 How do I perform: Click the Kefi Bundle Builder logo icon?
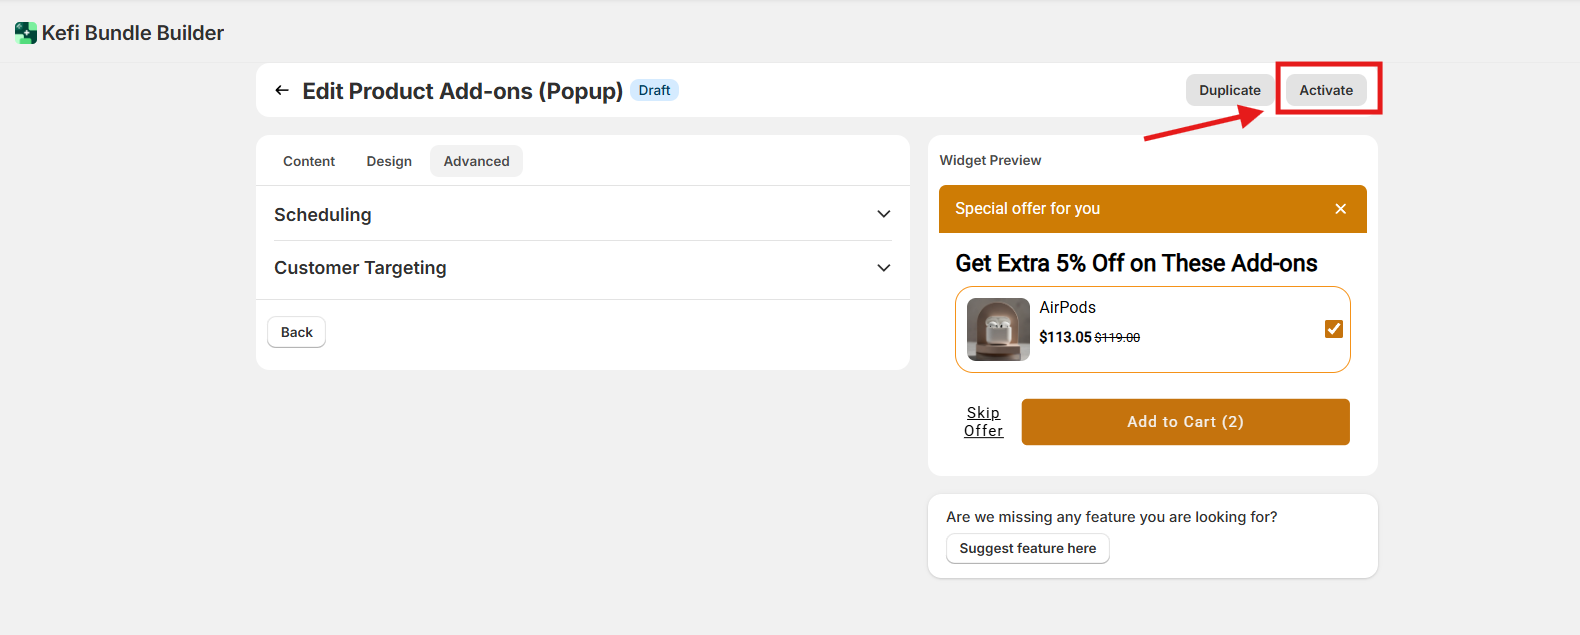26,33
